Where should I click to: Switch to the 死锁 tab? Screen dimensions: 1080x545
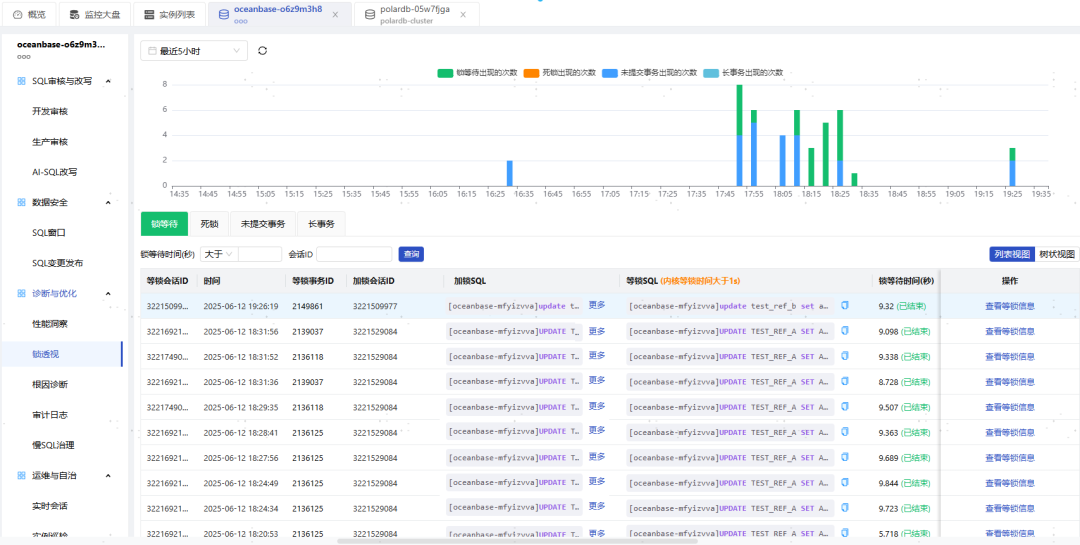pyautogui.click(x=209, y=224)
